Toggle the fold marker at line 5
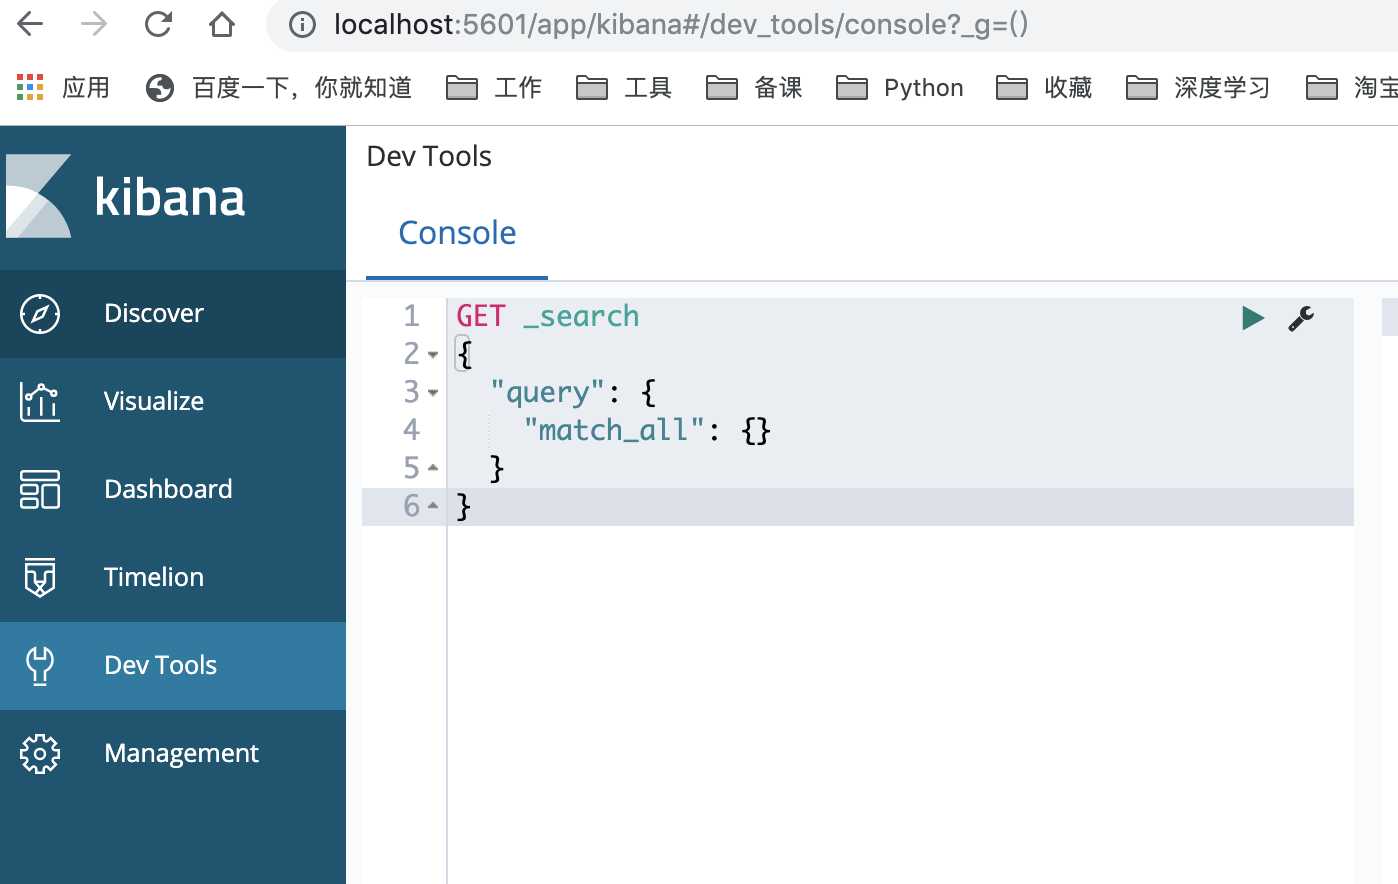 (433, 468)
